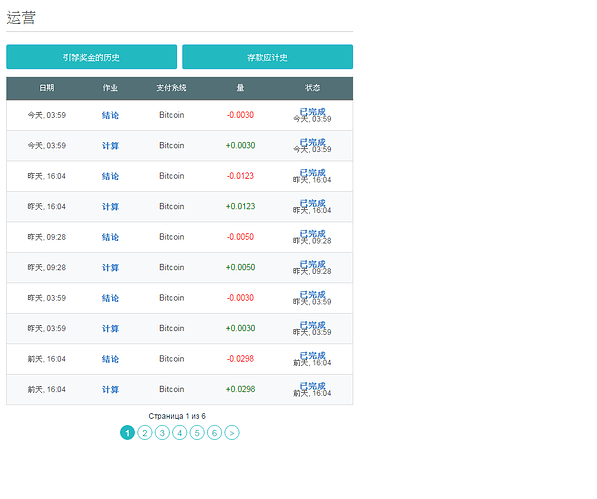Click the 支付系统 column header
Screen dimensions: 597x499
(171, 88)
